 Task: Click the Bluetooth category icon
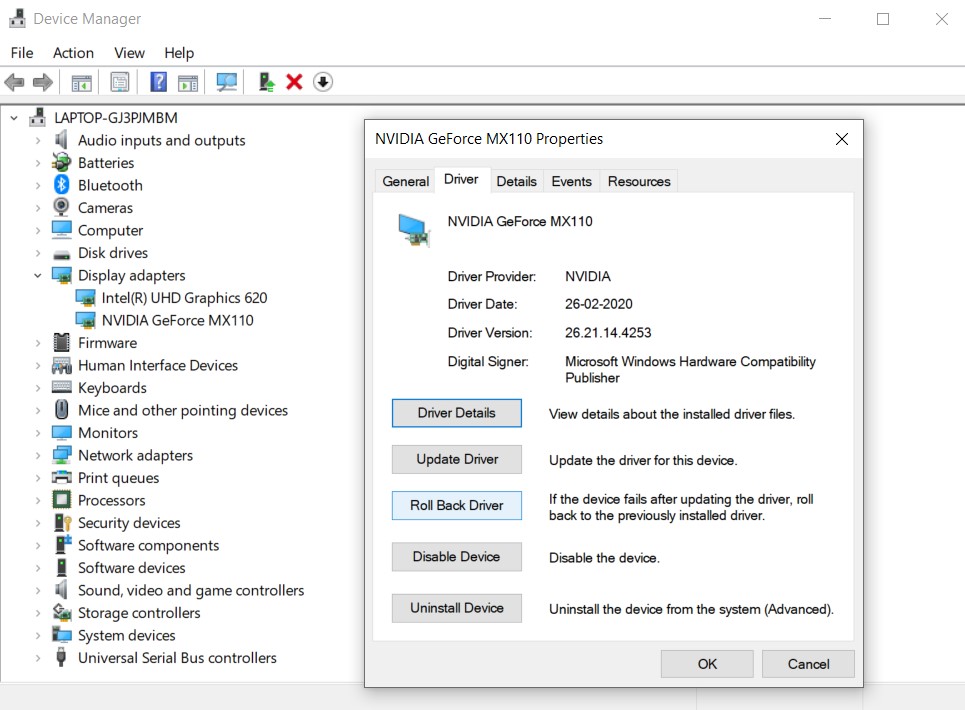(62, 185)
